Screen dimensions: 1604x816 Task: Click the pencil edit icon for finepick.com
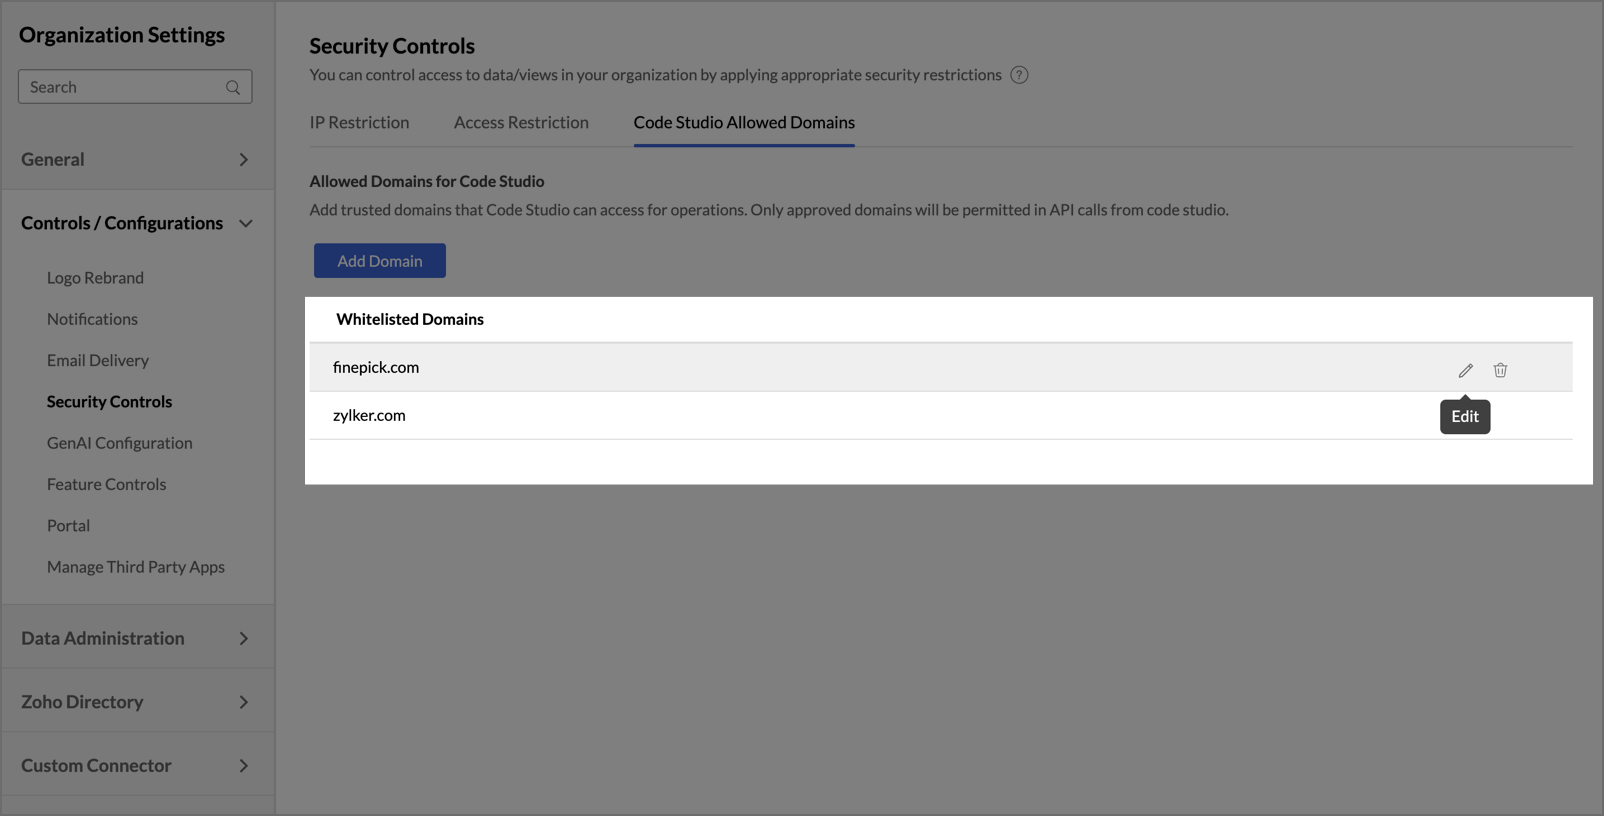1465,370
